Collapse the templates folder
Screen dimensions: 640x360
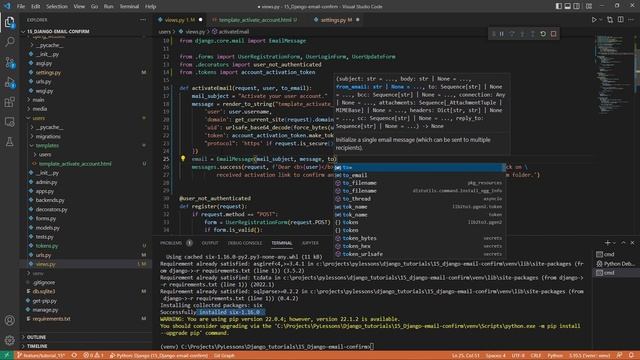[47, 145]
